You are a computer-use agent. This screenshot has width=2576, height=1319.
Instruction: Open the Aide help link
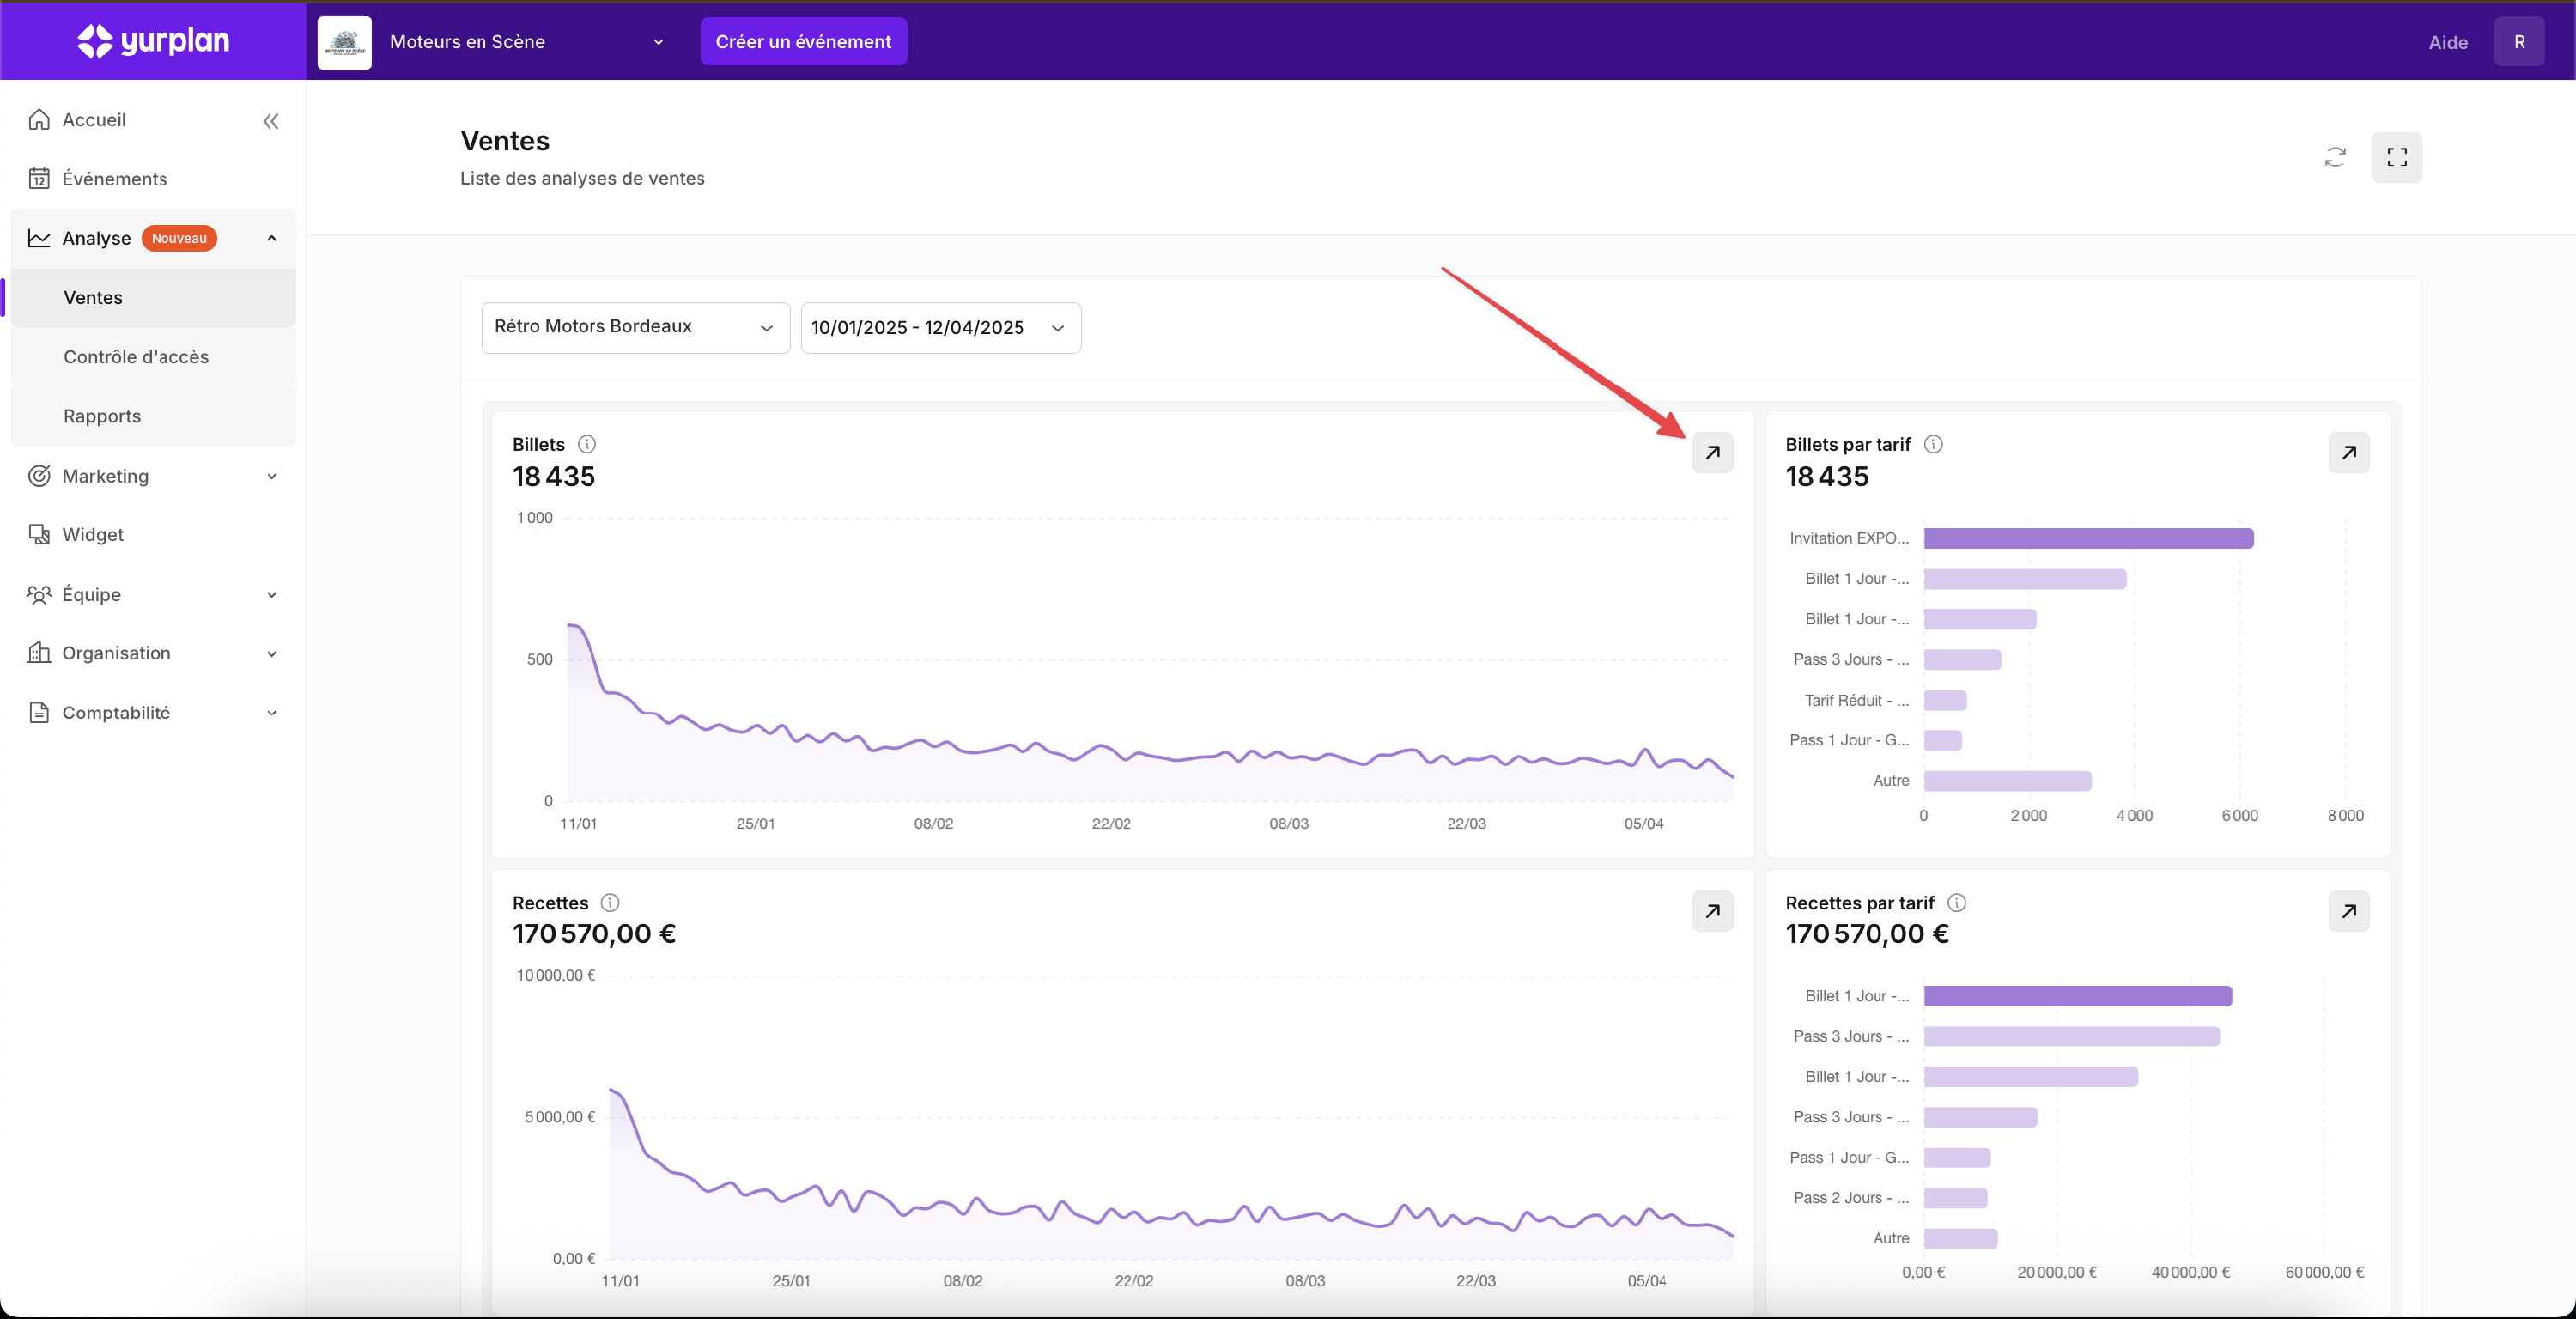[2447, 42]
